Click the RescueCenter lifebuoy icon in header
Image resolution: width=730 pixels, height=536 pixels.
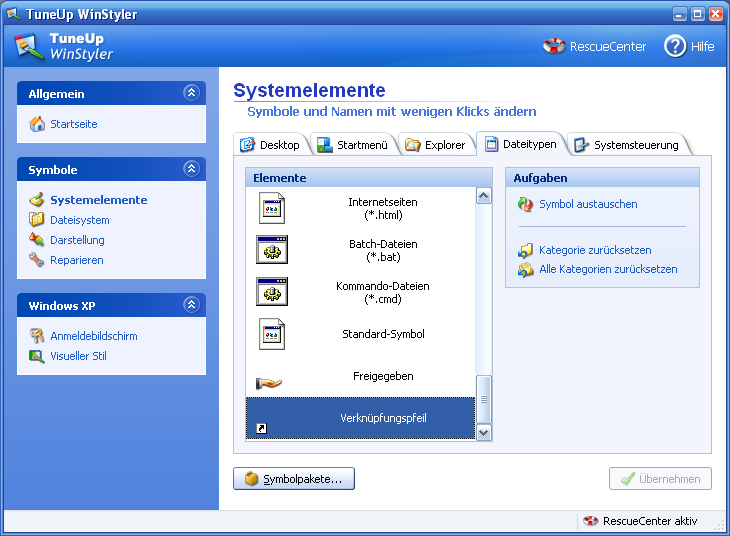point(554,46)
